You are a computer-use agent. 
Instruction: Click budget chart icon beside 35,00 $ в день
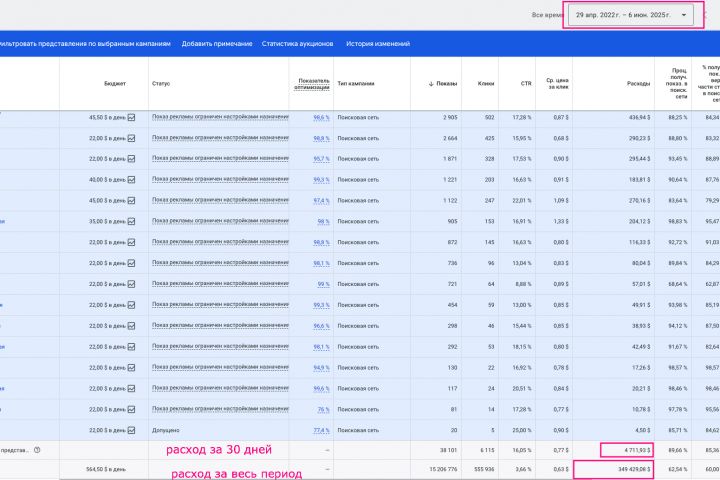coord(131,221)
